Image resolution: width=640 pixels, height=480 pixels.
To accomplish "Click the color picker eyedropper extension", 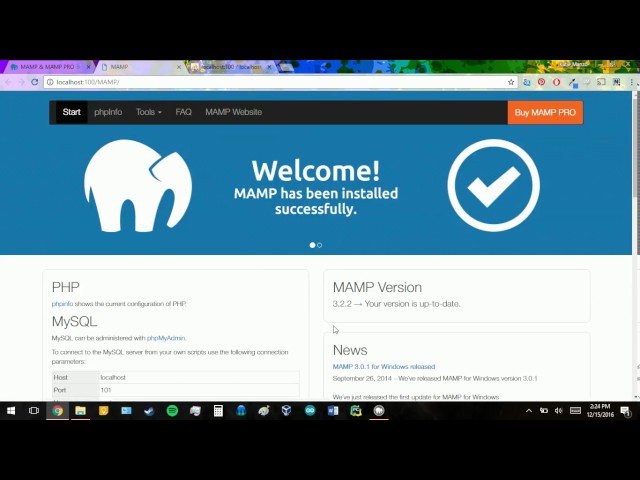I will (x=573, y=83).
